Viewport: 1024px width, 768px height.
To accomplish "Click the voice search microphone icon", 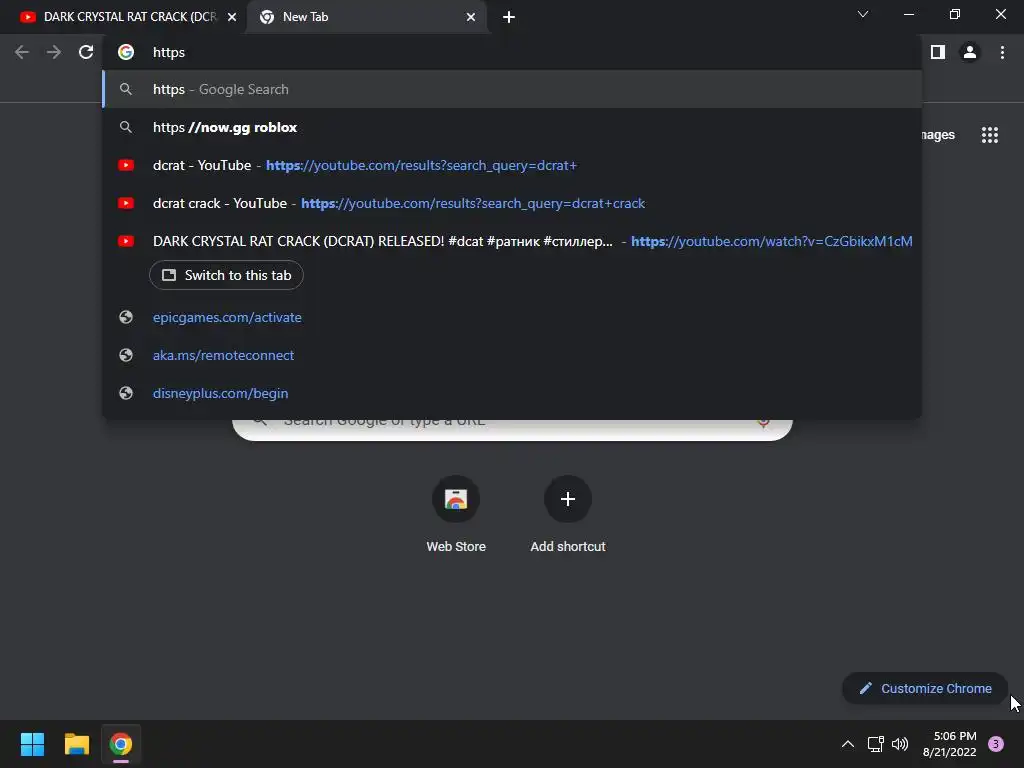I will 763,423.
